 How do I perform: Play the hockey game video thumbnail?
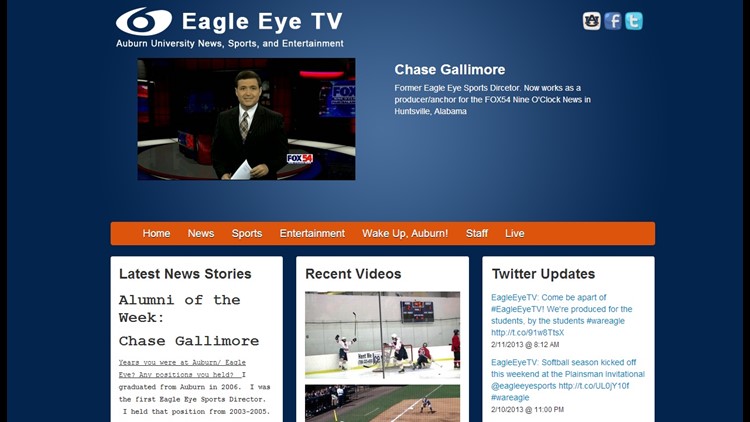[x=382, y=334]
